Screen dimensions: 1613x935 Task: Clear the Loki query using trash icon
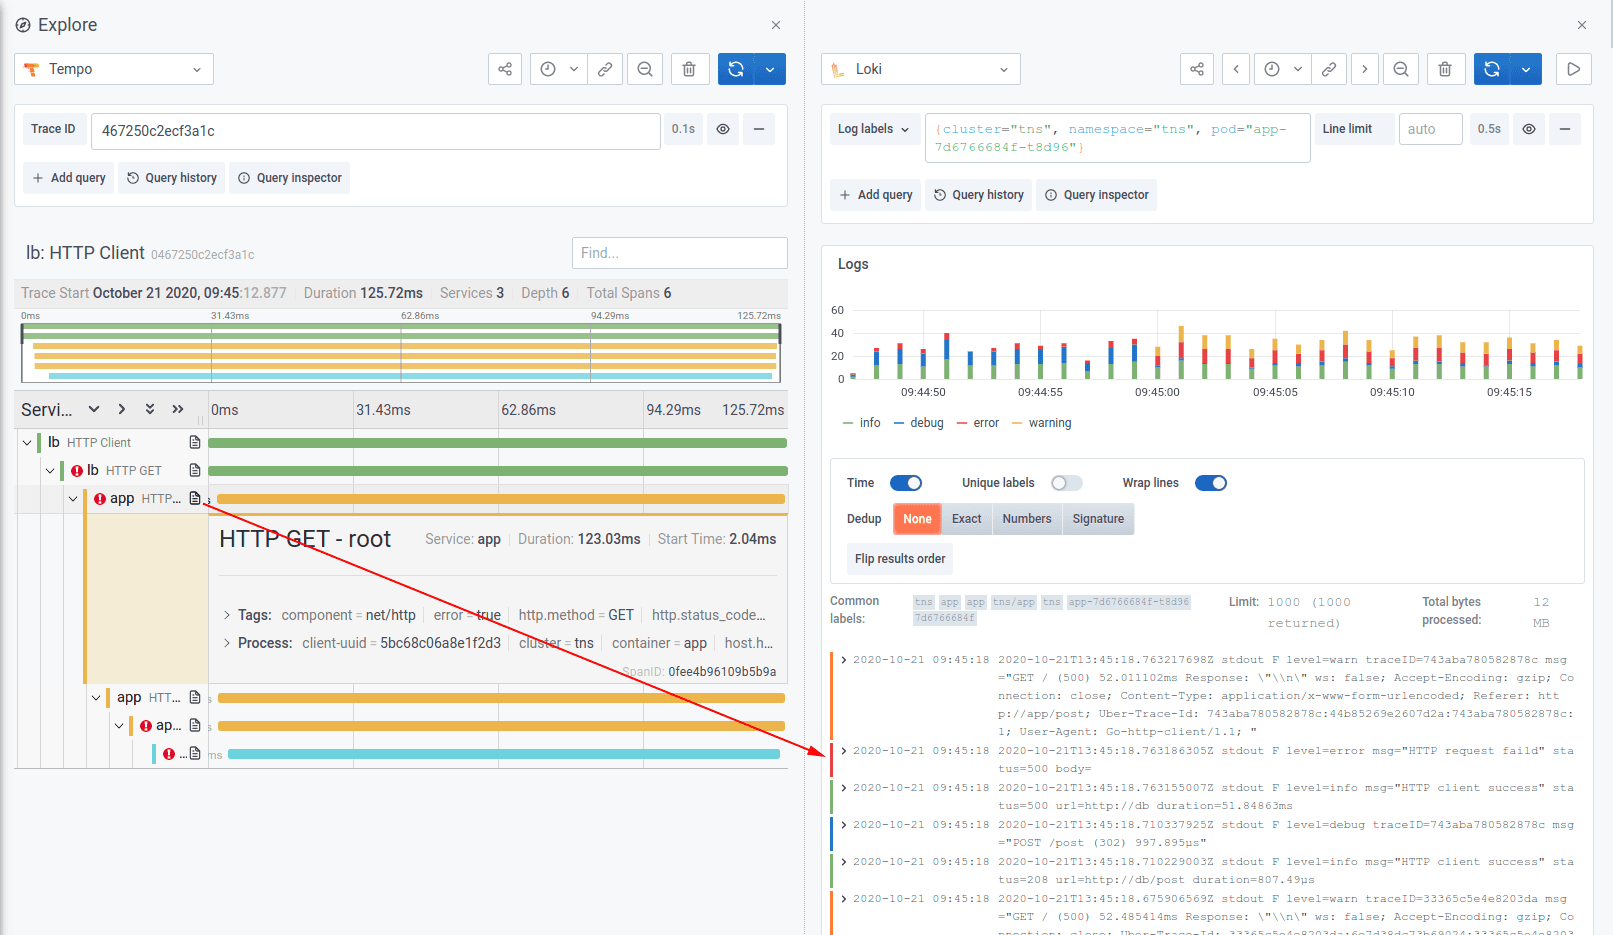pos(1445,69)
